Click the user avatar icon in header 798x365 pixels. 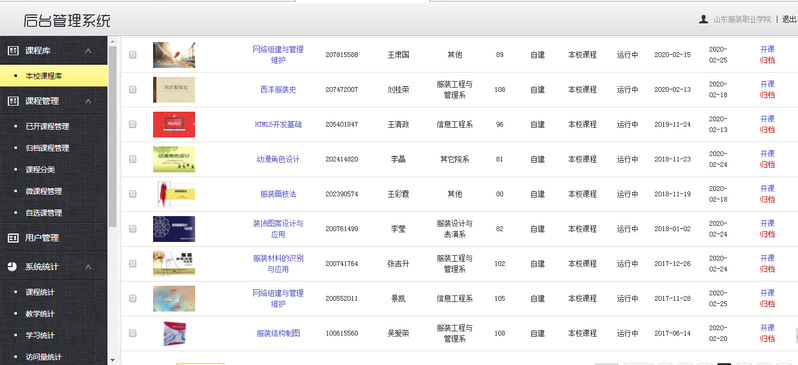[703, 19]
